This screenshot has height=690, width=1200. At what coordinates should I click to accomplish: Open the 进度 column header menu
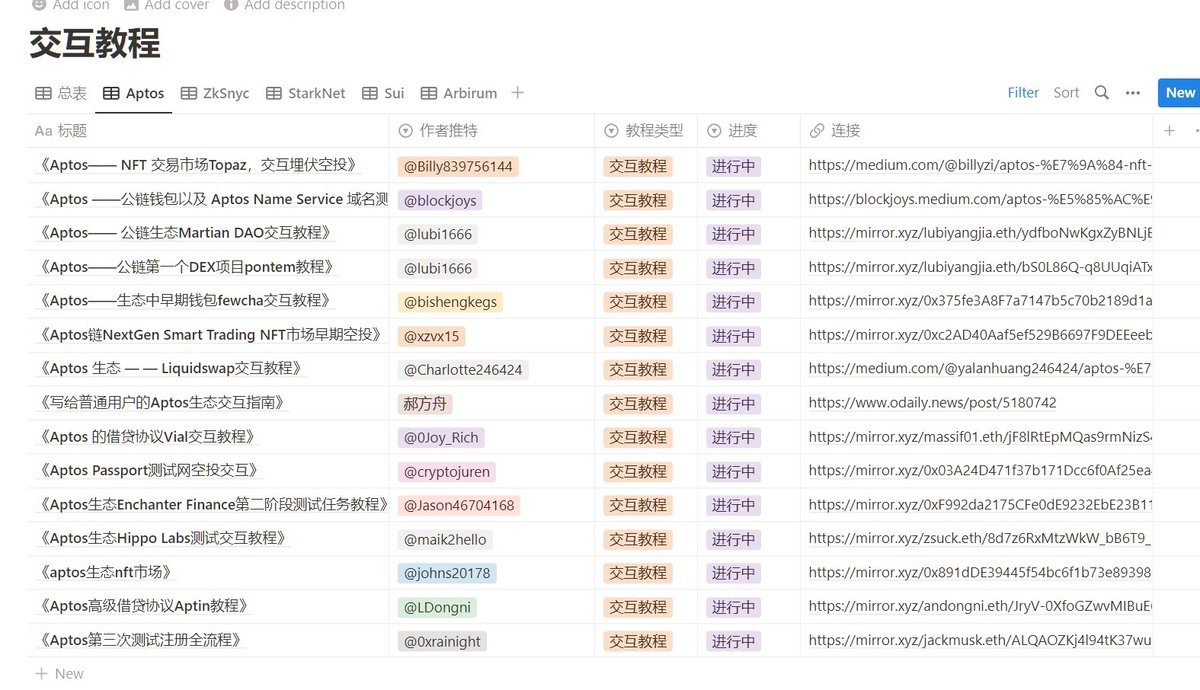click(x=749, y=130)
